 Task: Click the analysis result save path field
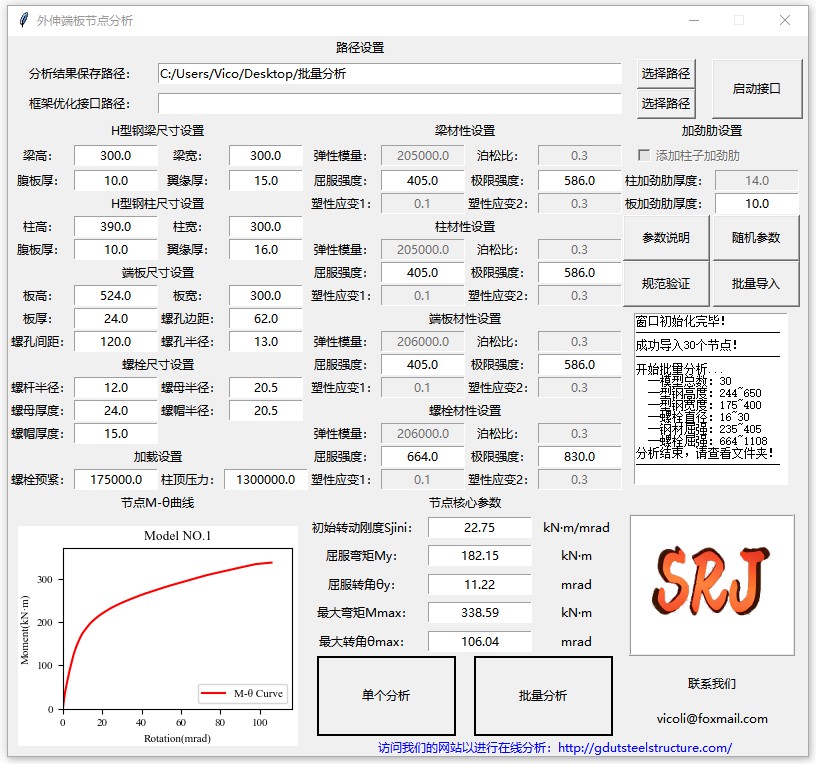point(389,74)
